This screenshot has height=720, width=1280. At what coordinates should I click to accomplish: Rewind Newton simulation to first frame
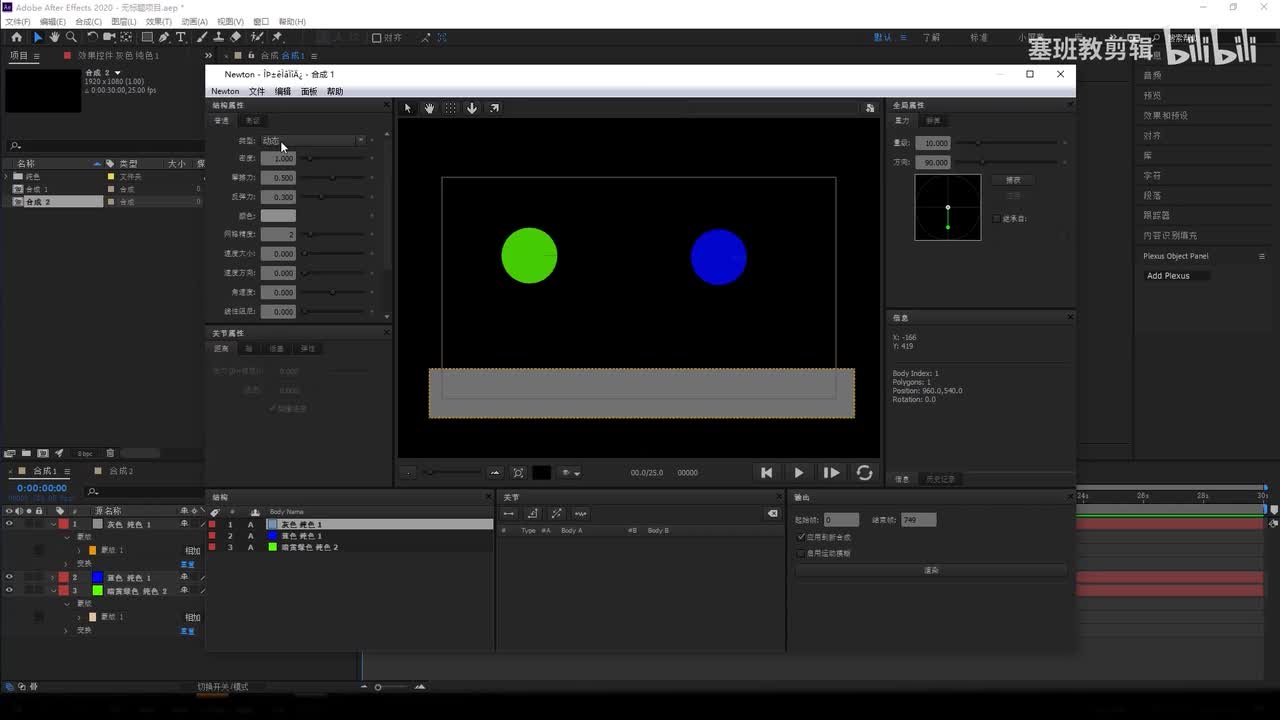766,473
